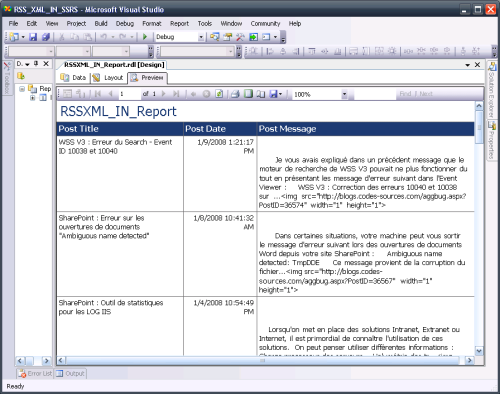The height and width of the screenshot is (394, 500).
Task: Click the Post Date column header
Action: pyautogui.click(x=220, y=129)
